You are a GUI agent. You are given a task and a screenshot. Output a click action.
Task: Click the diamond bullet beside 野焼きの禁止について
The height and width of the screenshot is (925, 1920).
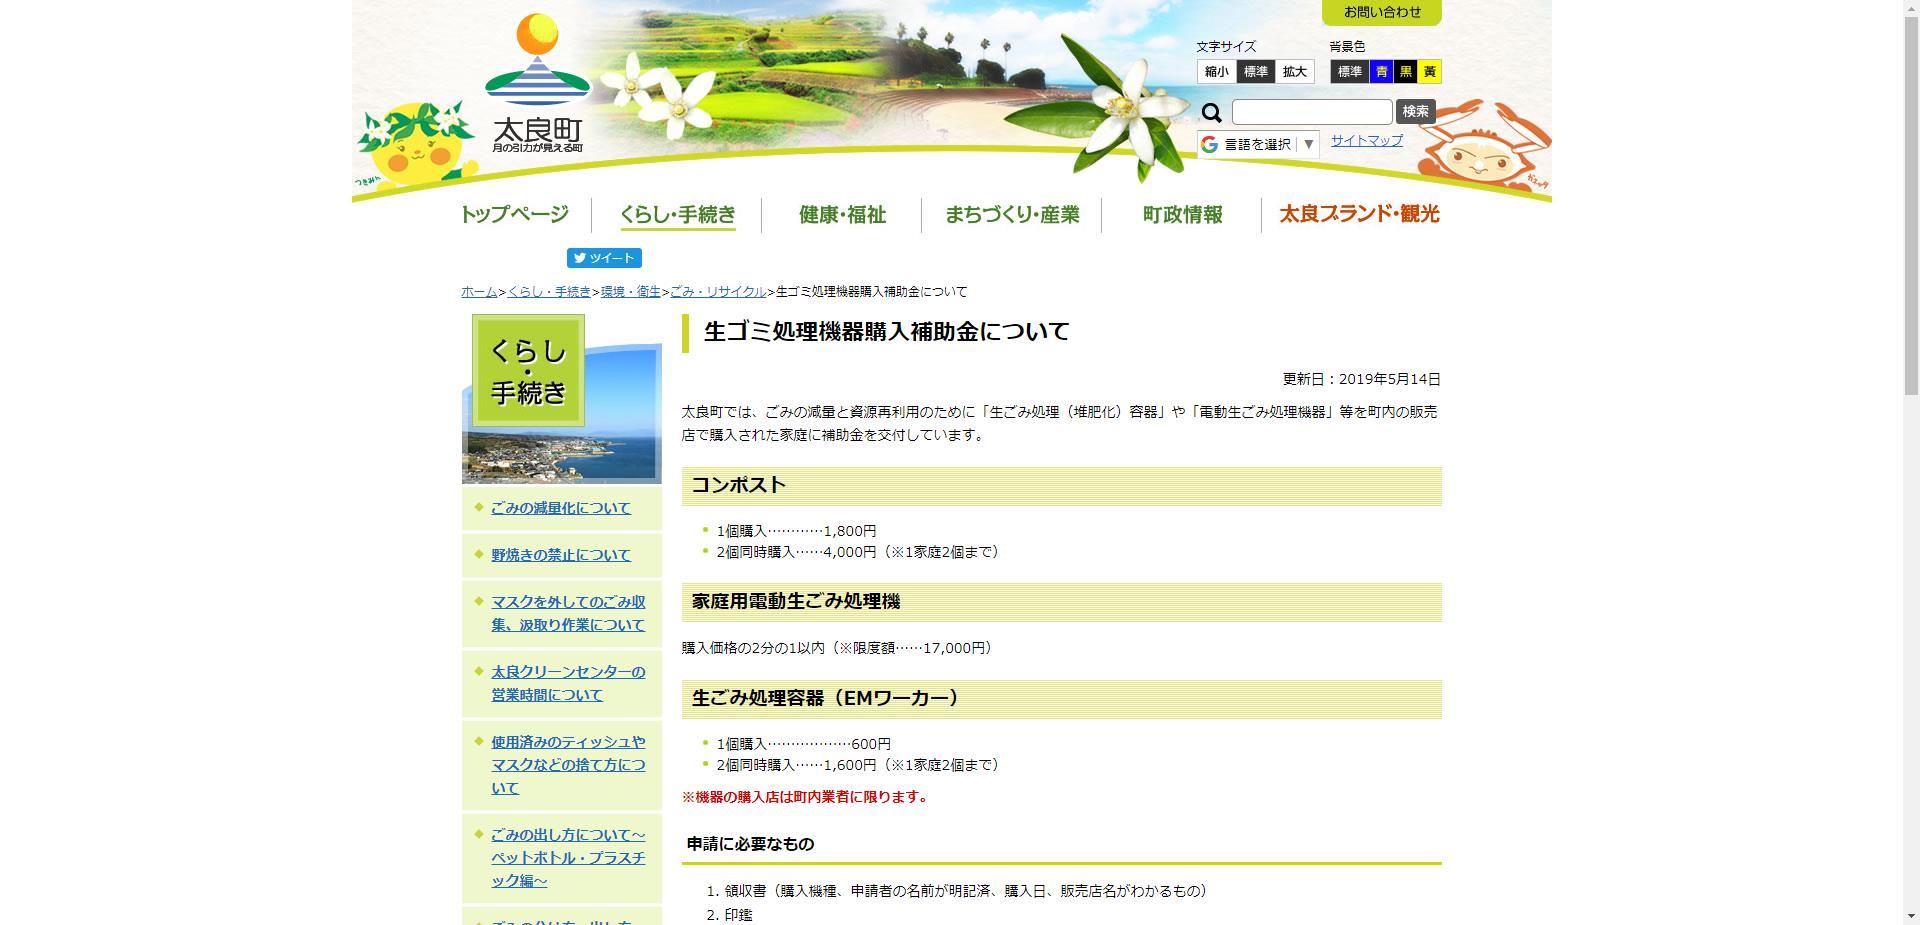click(477, 554)
